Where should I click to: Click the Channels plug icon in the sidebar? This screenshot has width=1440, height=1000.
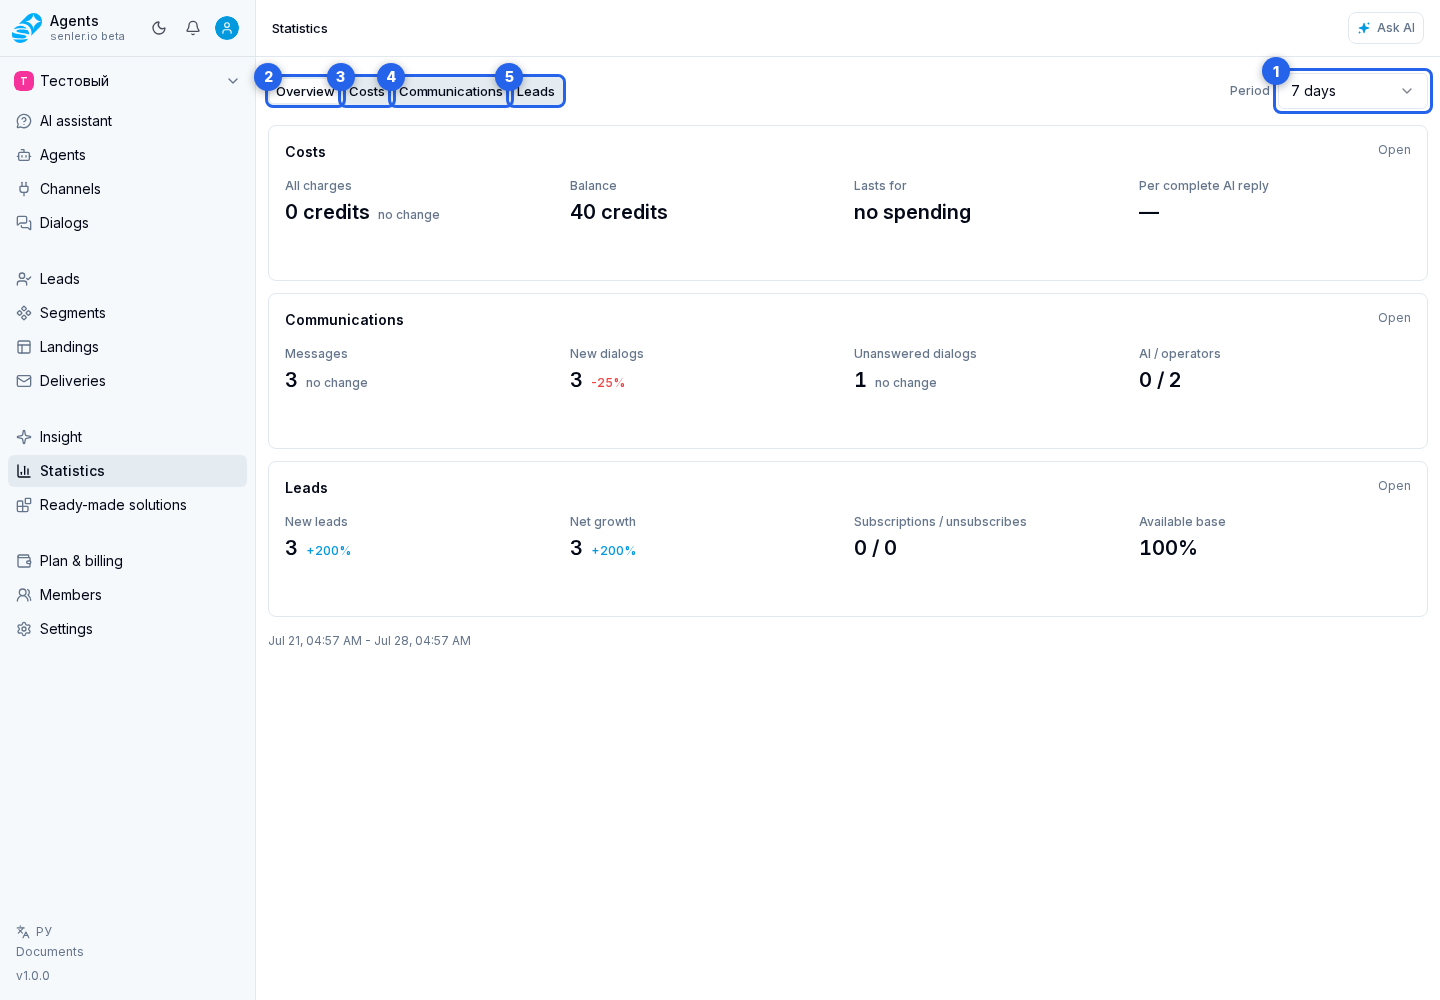click(24, 189)
